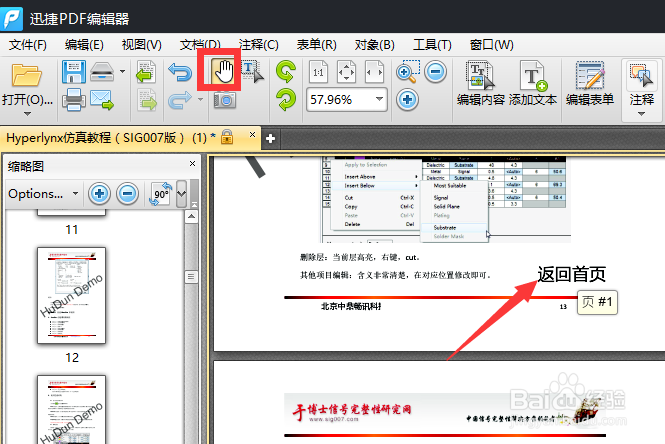Open the 表单(R) menu
Viewport: 665px width, 444px height.
(x=316, y=45)
